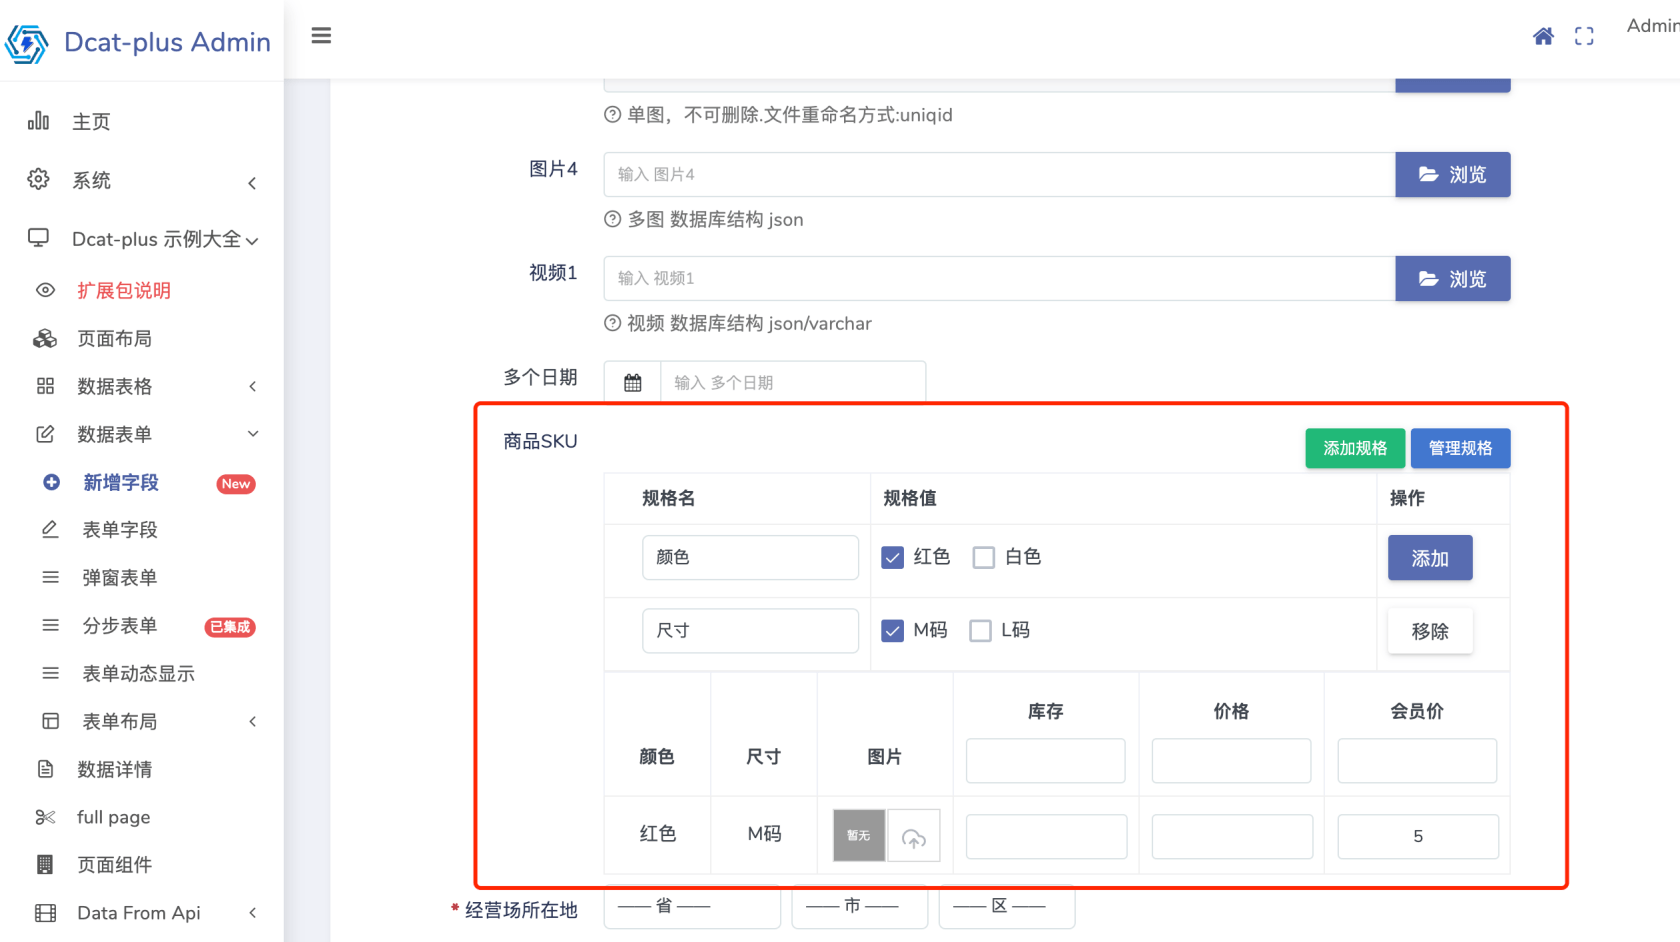Click the scissors icon beside full page
This screenshot has height=942, width=1680.
click(45, 817)
